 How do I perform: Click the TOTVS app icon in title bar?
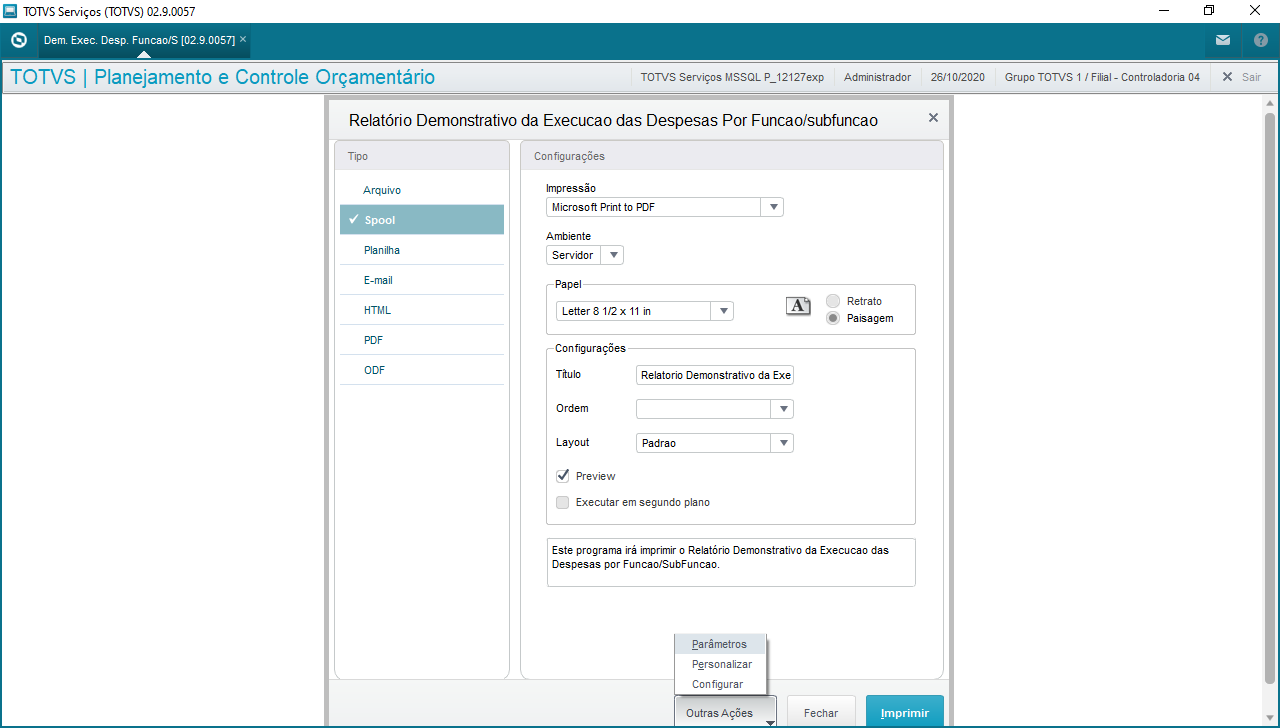(10, 11)
